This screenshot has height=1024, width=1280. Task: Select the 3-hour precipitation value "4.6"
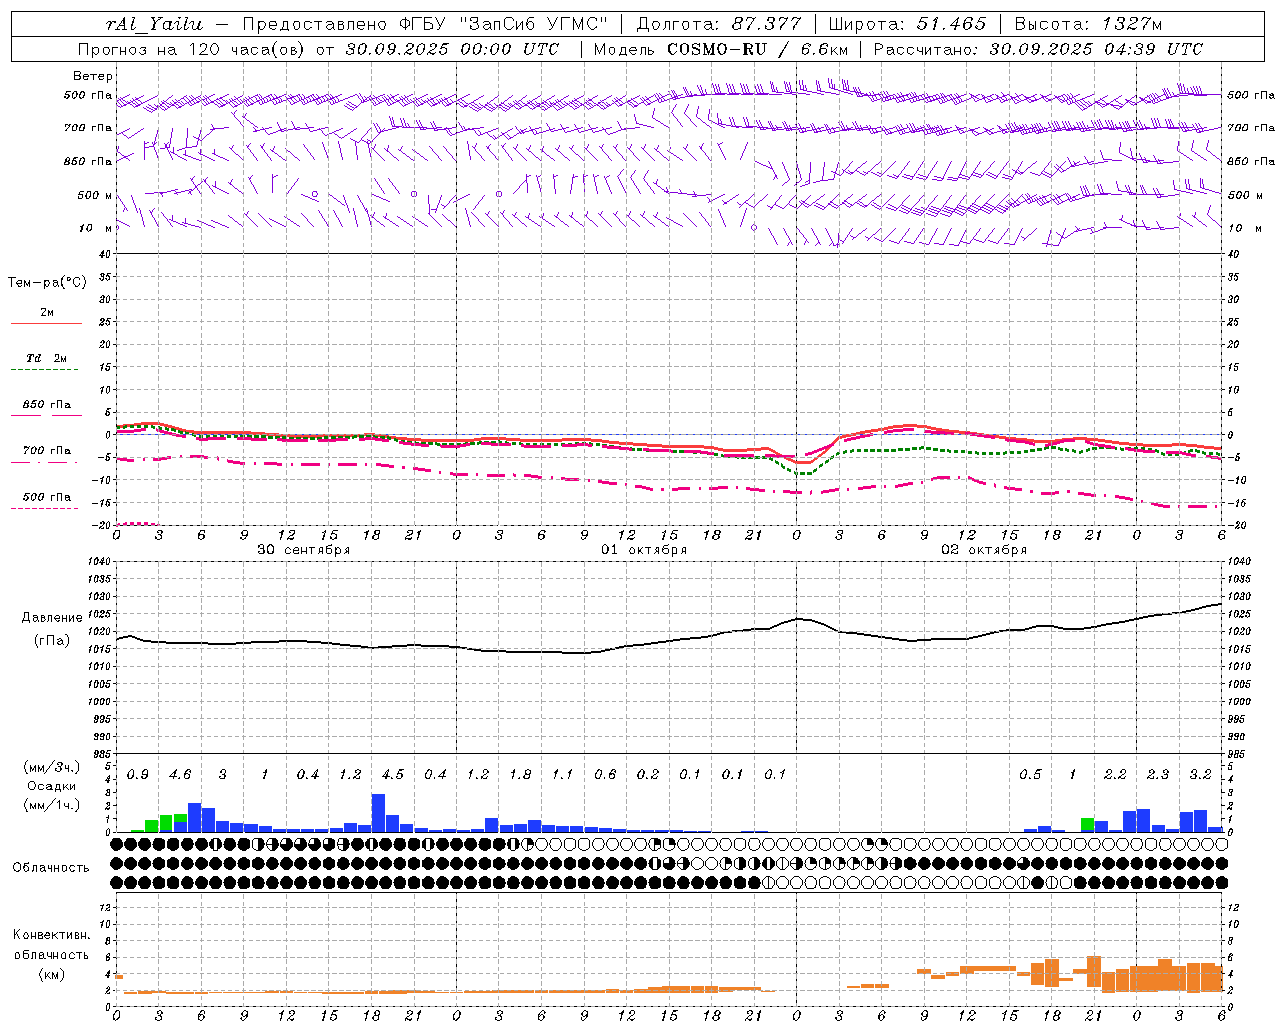(x=180, y=775)
